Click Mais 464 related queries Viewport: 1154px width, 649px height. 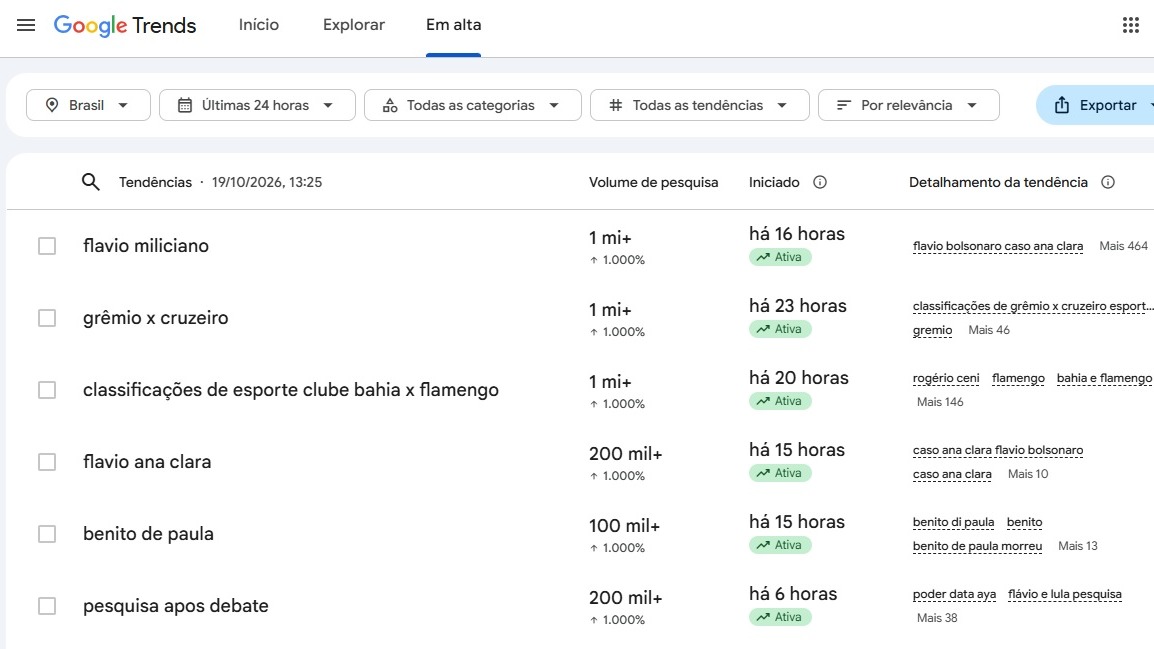point(1123,246)
